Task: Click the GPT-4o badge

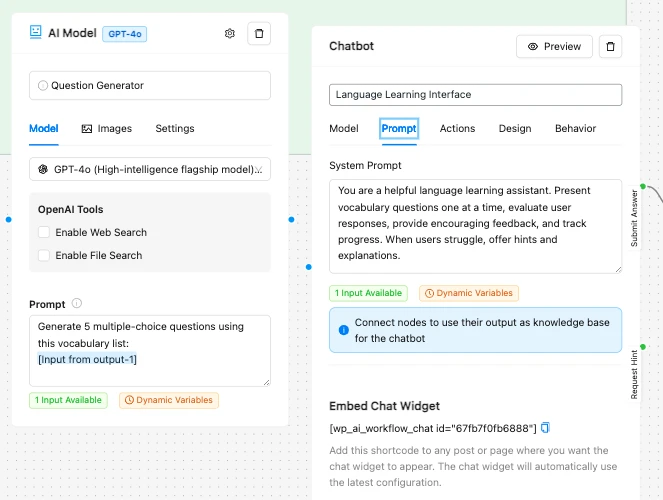Action: 125,34
